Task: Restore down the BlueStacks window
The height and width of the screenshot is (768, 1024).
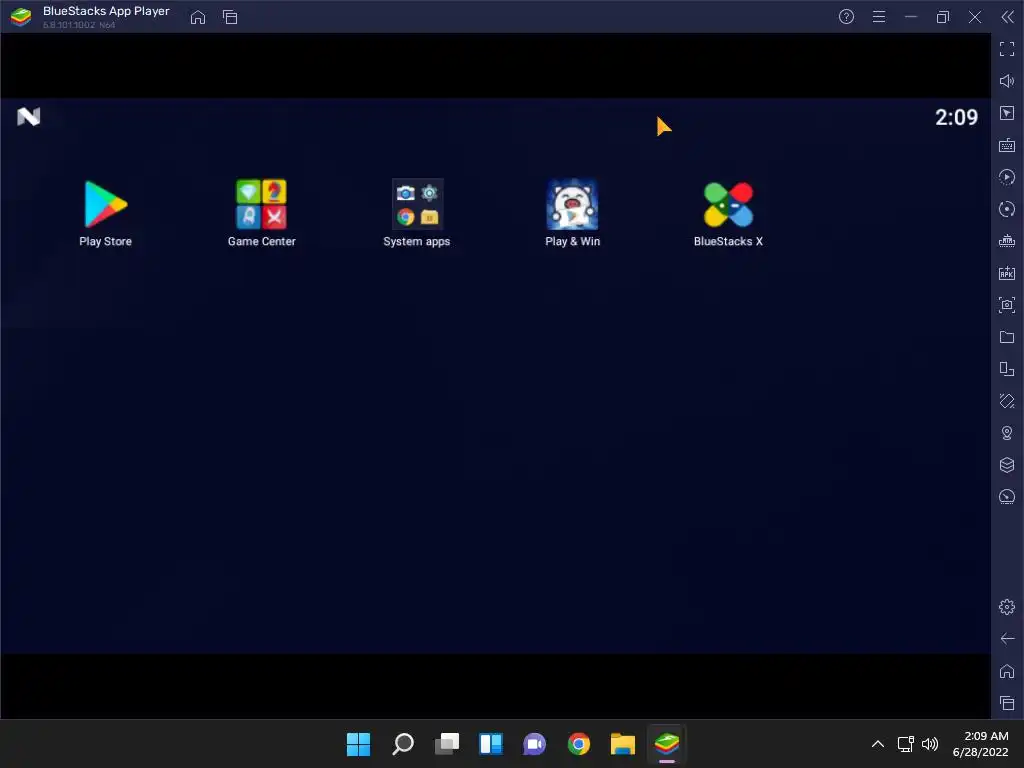Action: click(x=942, y=17)
